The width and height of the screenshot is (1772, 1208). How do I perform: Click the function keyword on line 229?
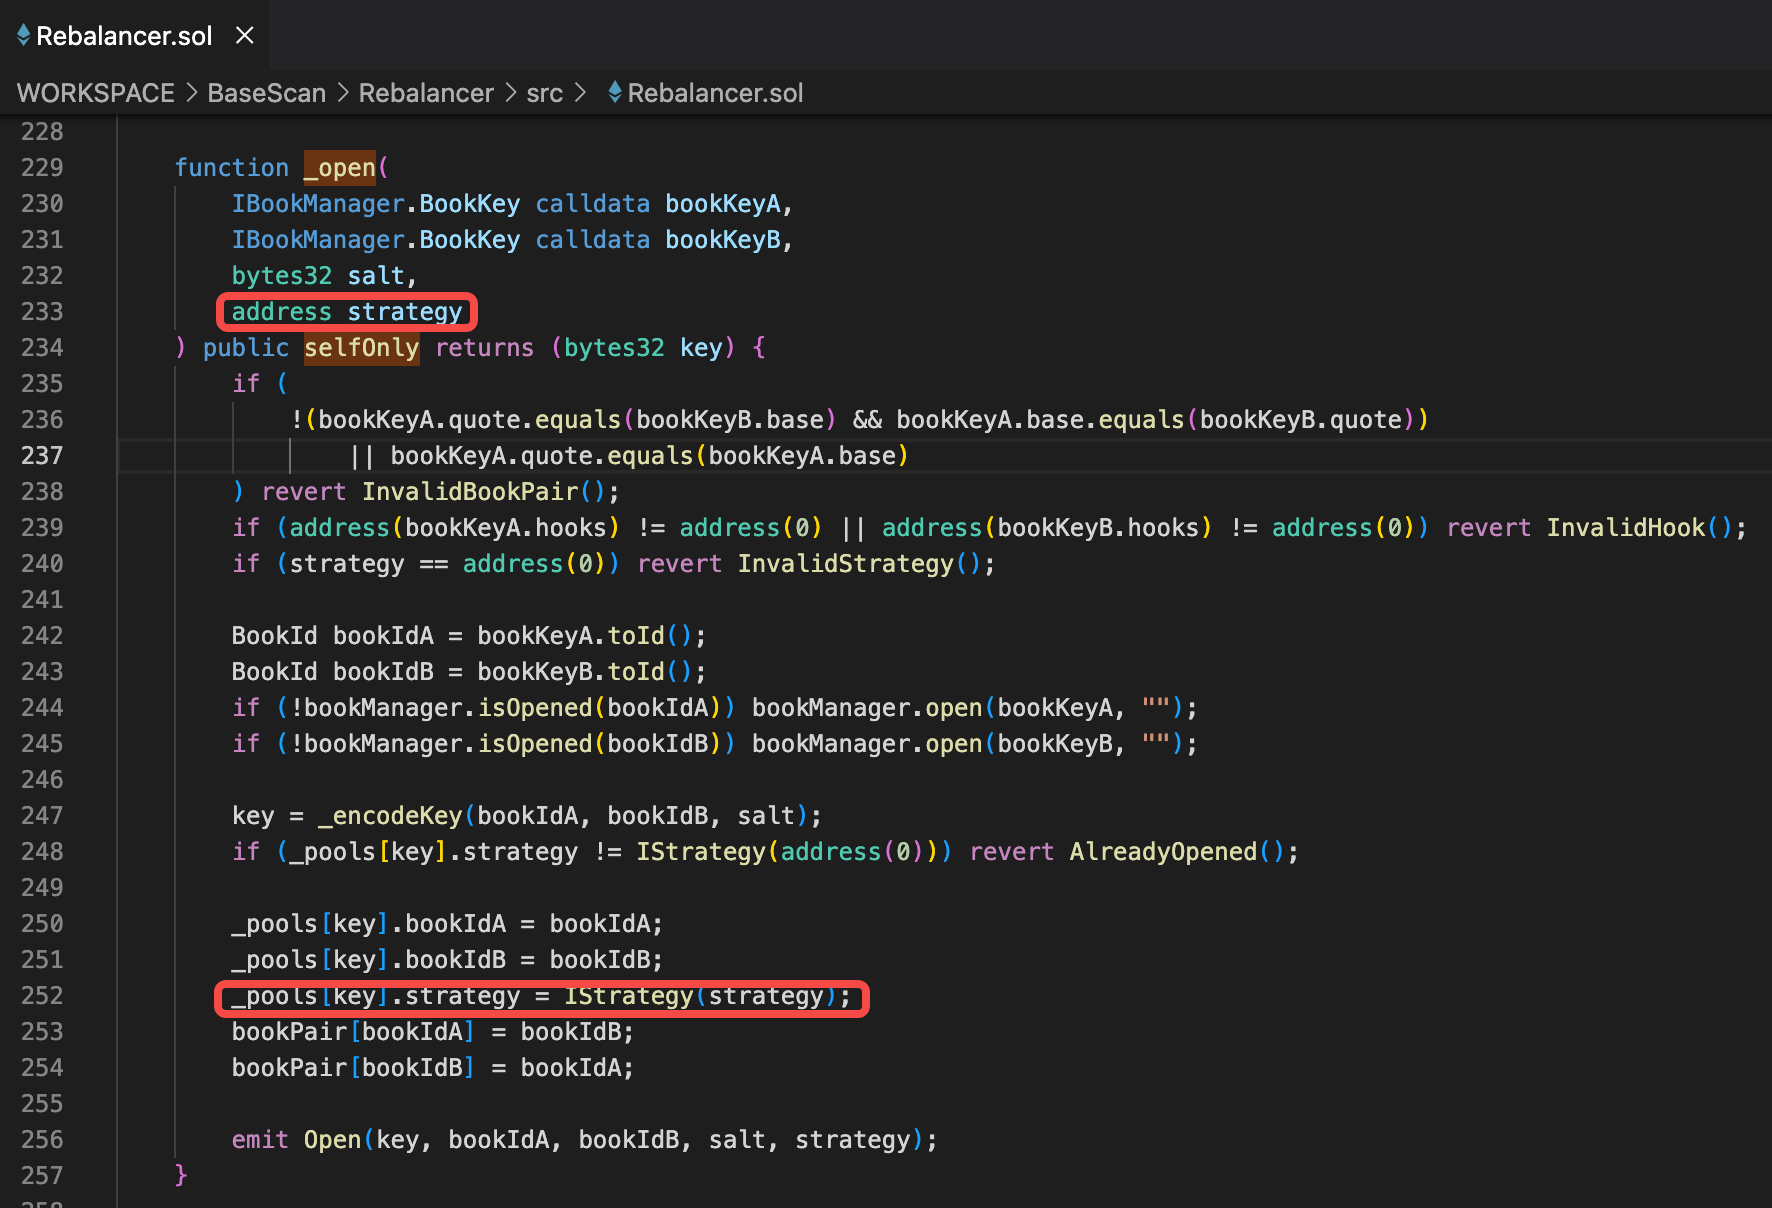tap(231, 168)
